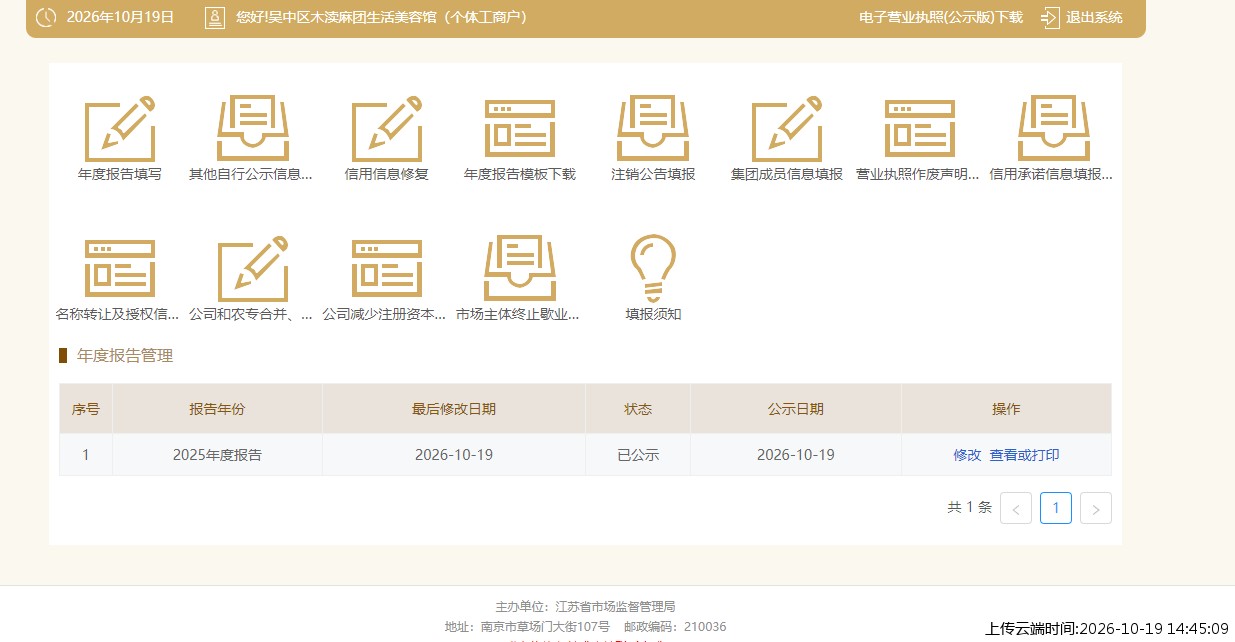This screenshot has width=1235, height=642.
Task: Open the 填报须知 lightbulb icon
Action: click(653, 268)
